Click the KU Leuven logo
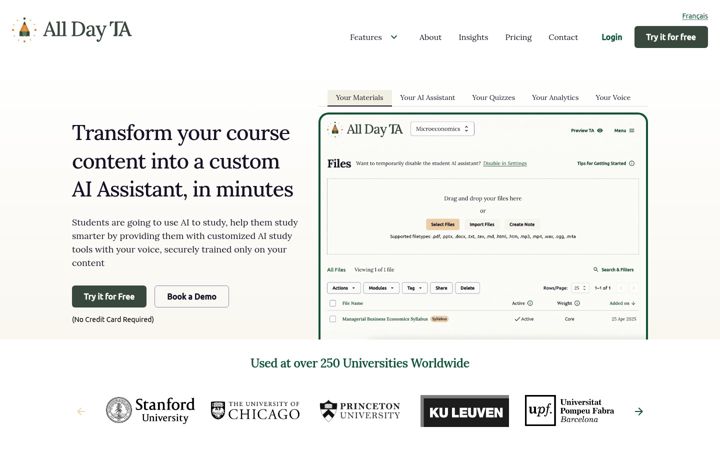 coord(465,411)
